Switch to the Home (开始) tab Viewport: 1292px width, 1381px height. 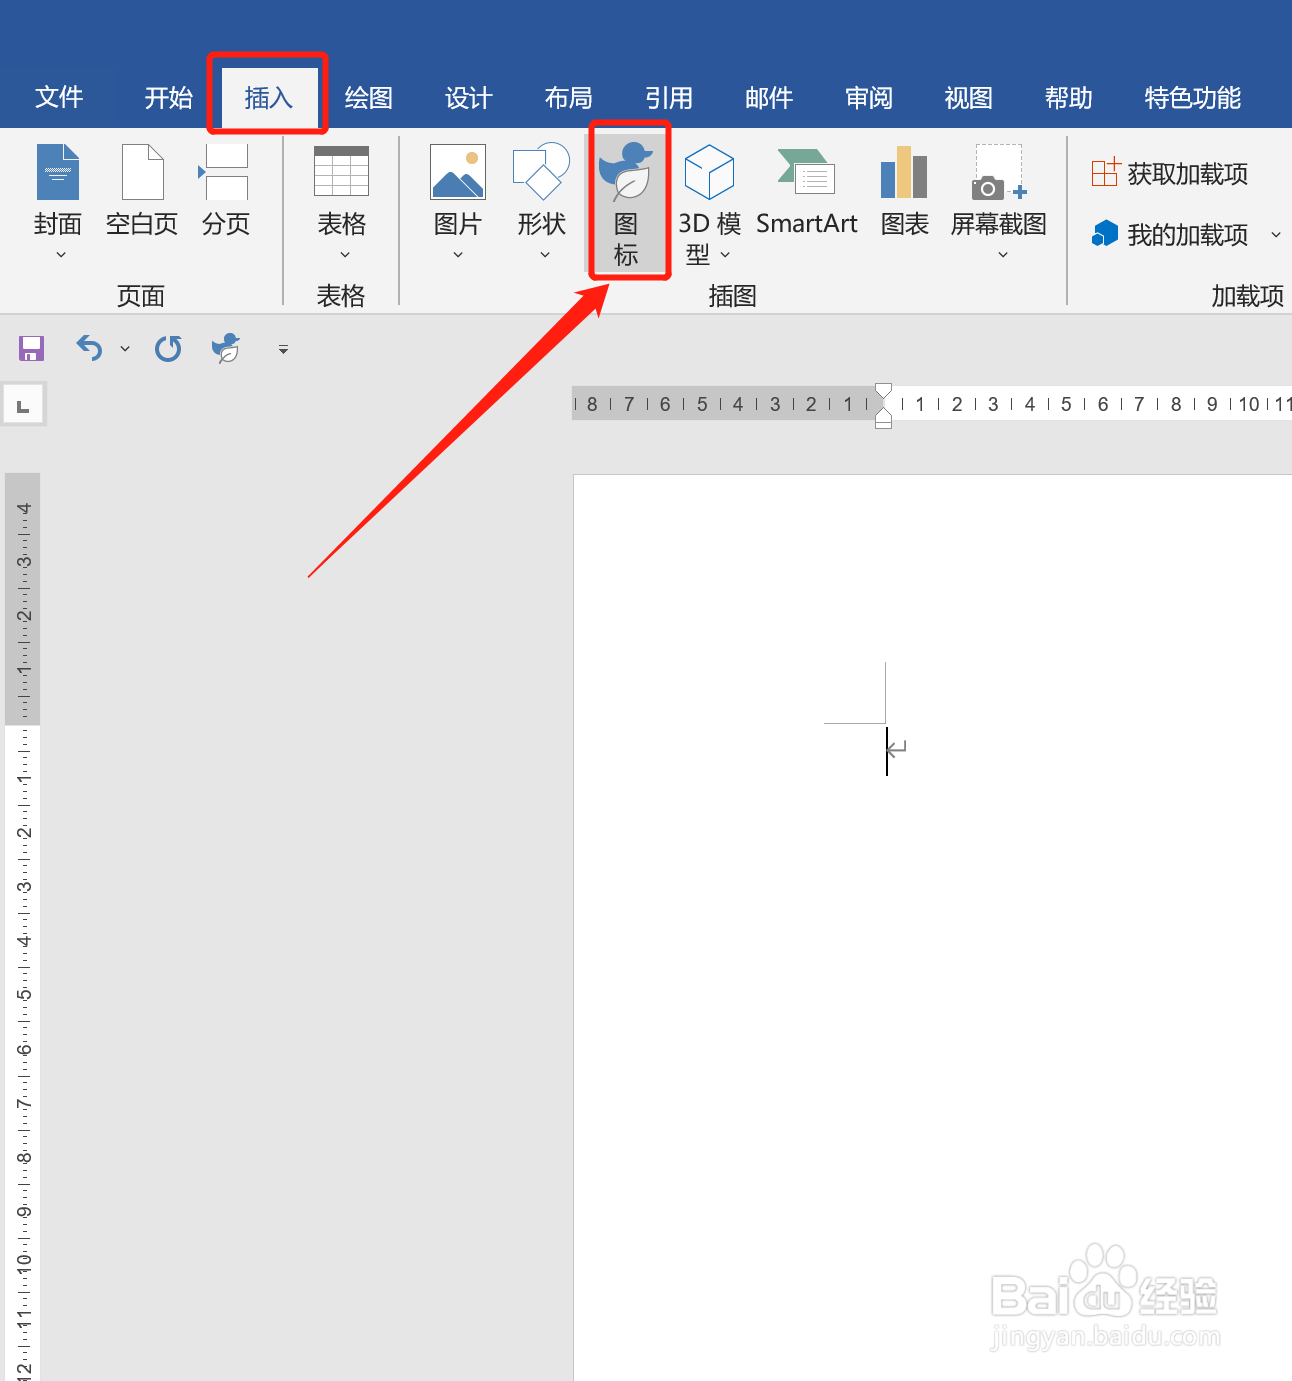point(168,98)
